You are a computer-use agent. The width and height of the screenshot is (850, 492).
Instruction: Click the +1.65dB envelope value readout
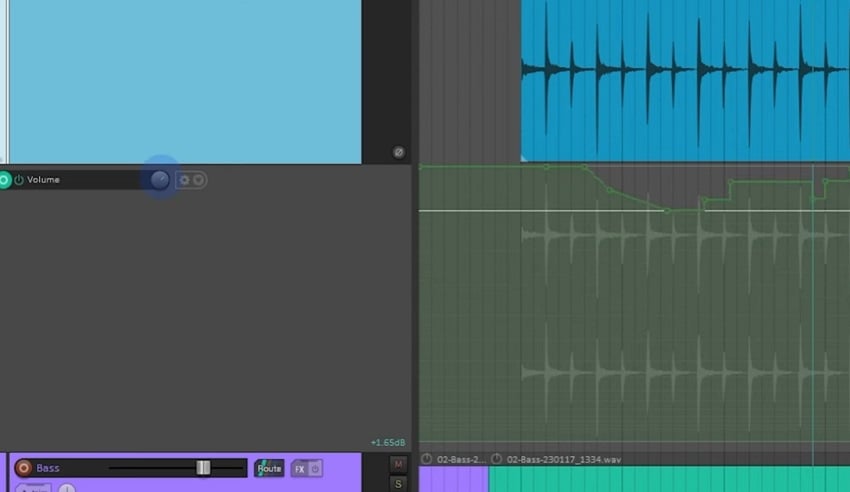[x=388, y=443]
